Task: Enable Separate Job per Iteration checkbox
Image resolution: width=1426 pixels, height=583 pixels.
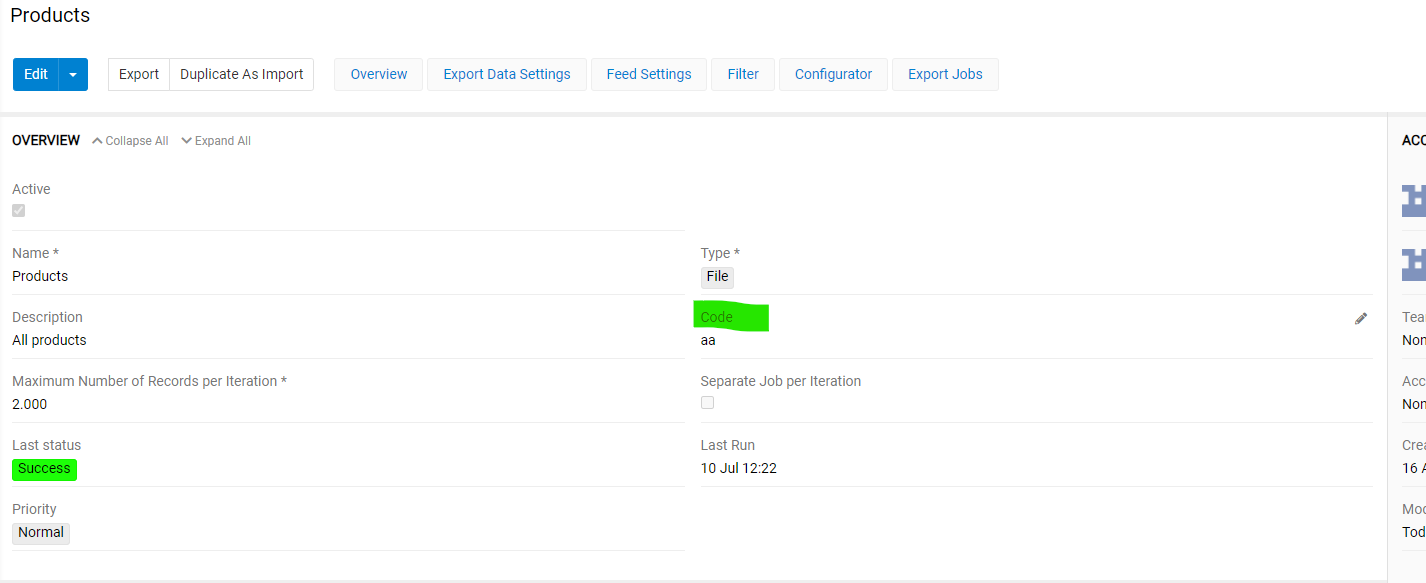Action: pos(707,403)
